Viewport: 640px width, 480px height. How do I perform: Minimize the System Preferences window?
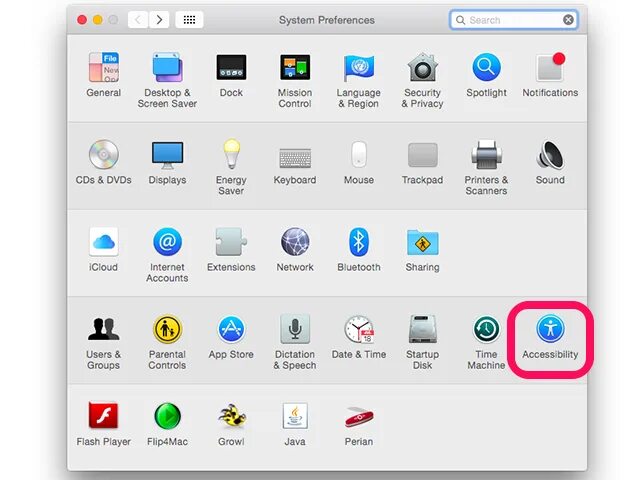pos(98,20)
